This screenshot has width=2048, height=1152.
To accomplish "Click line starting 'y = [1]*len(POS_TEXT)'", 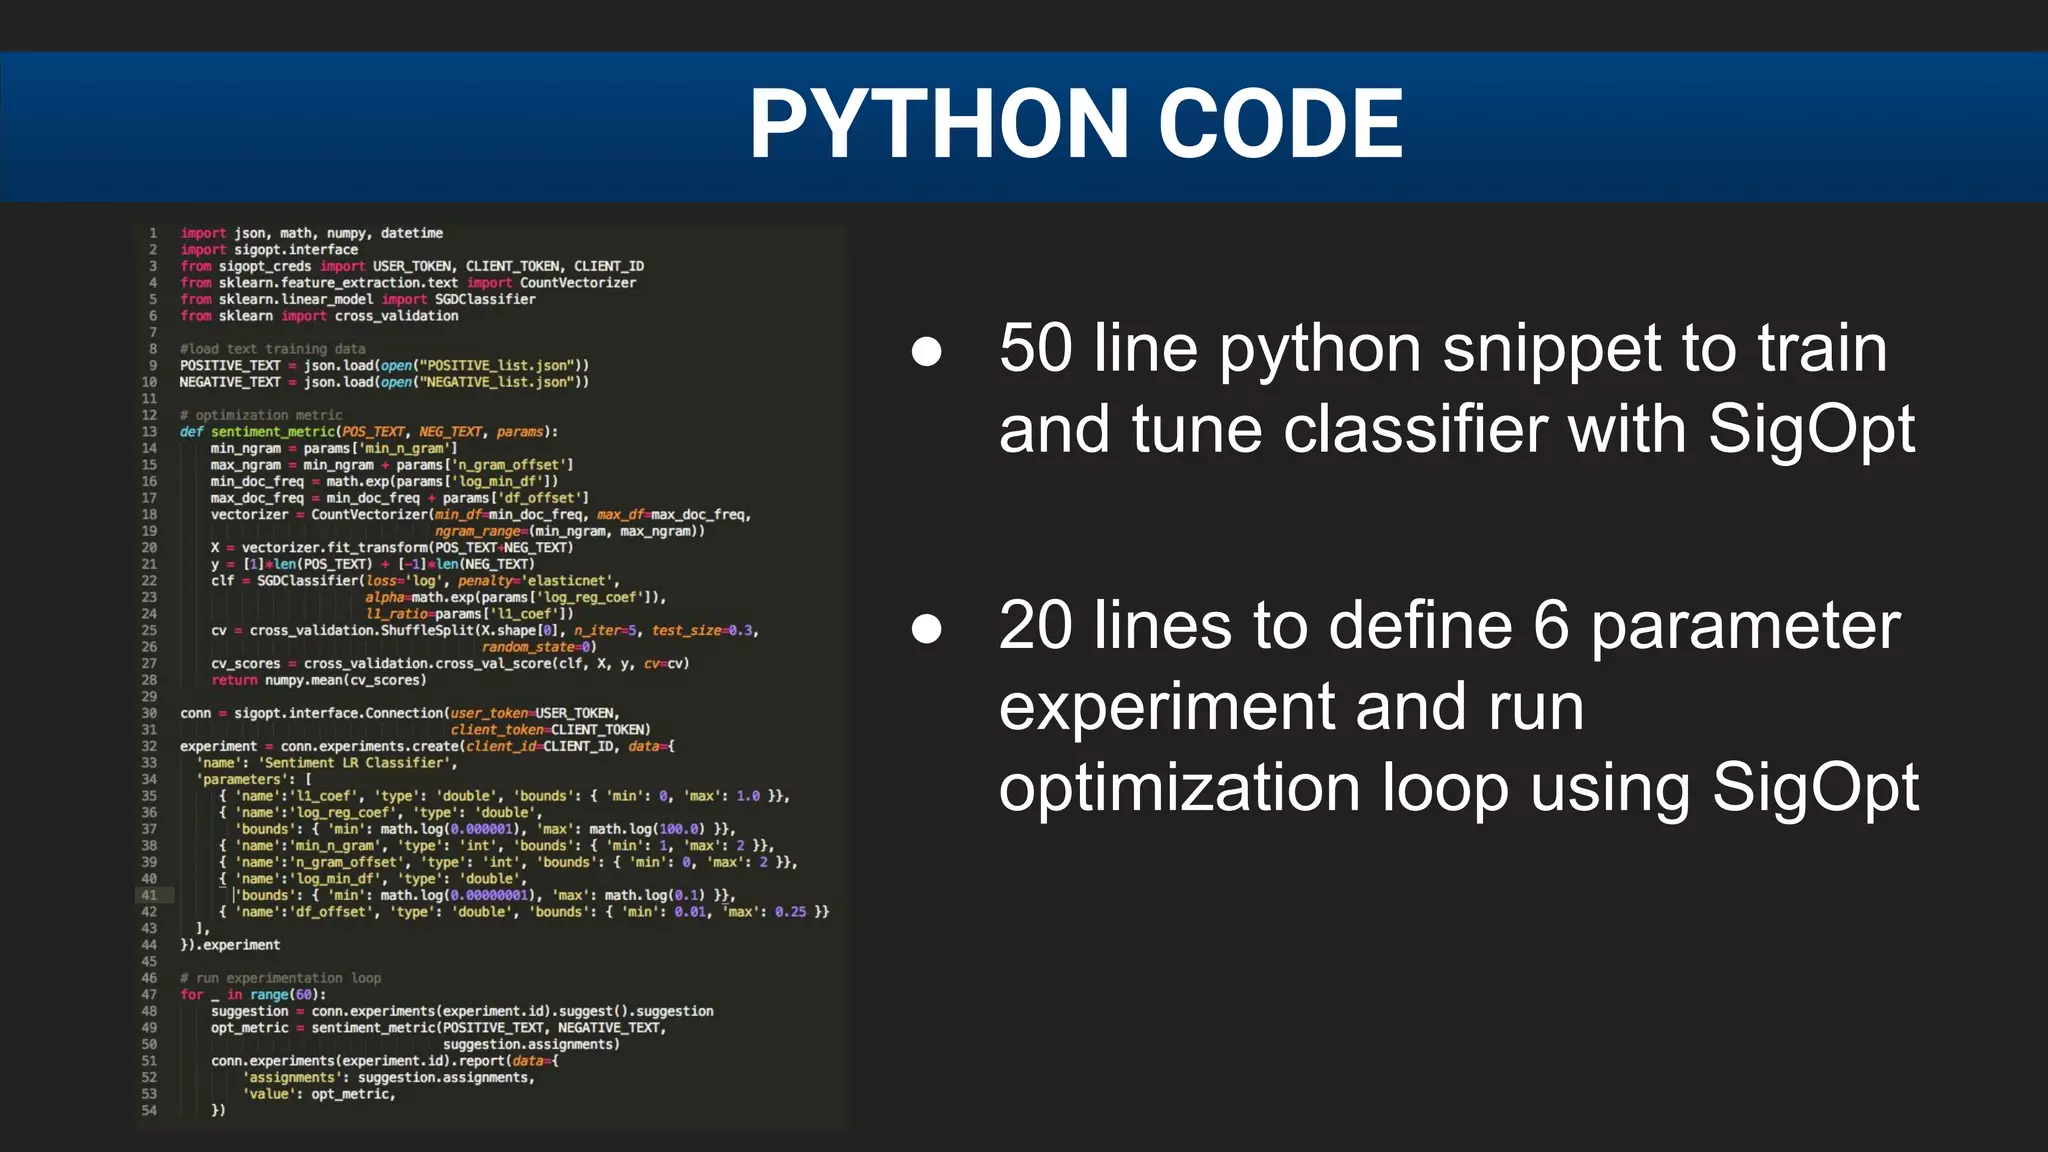I will (x=373, y=564).
